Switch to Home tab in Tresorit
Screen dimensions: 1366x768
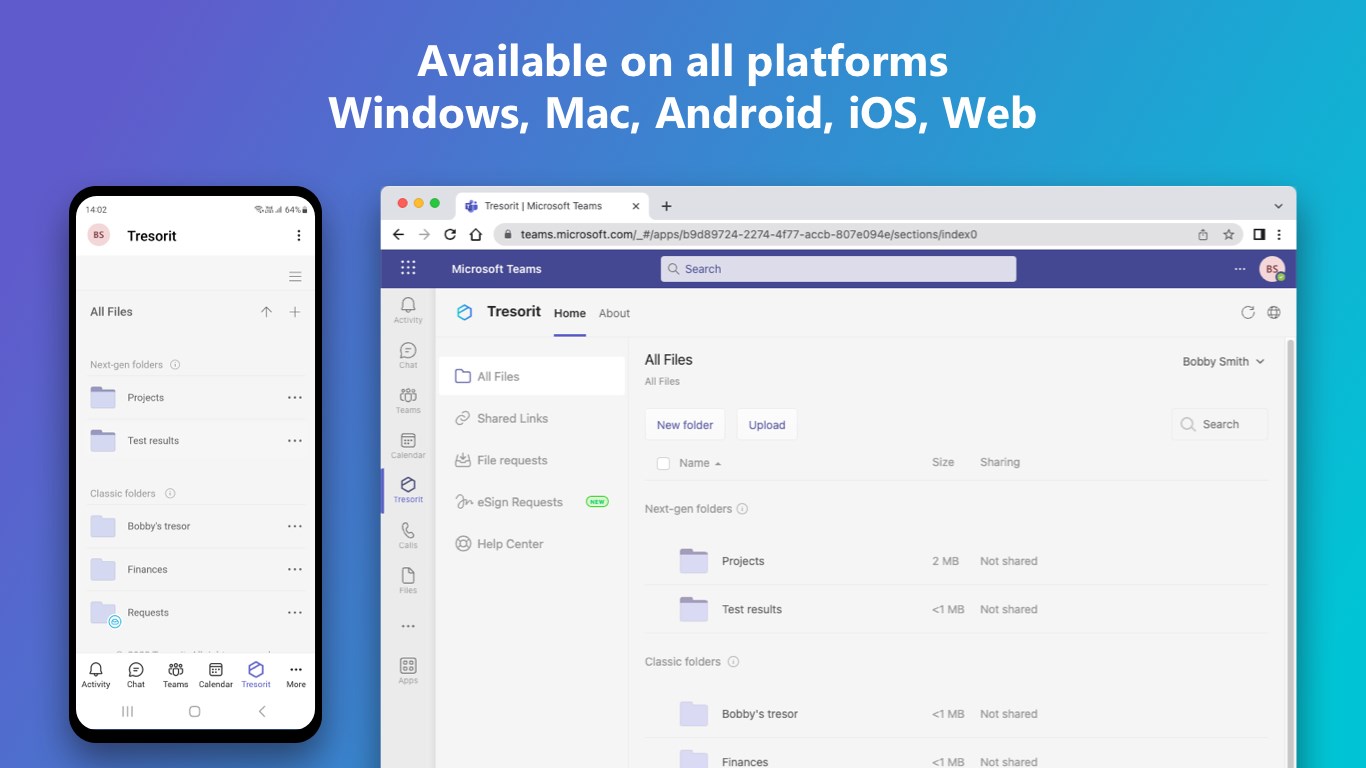point(570,313)
